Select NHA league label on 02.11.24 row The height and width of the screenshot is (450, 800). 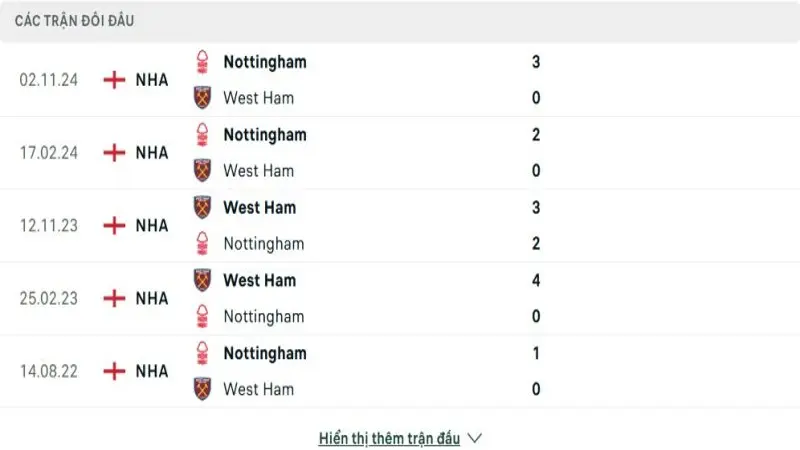click(x=152, y=80)
